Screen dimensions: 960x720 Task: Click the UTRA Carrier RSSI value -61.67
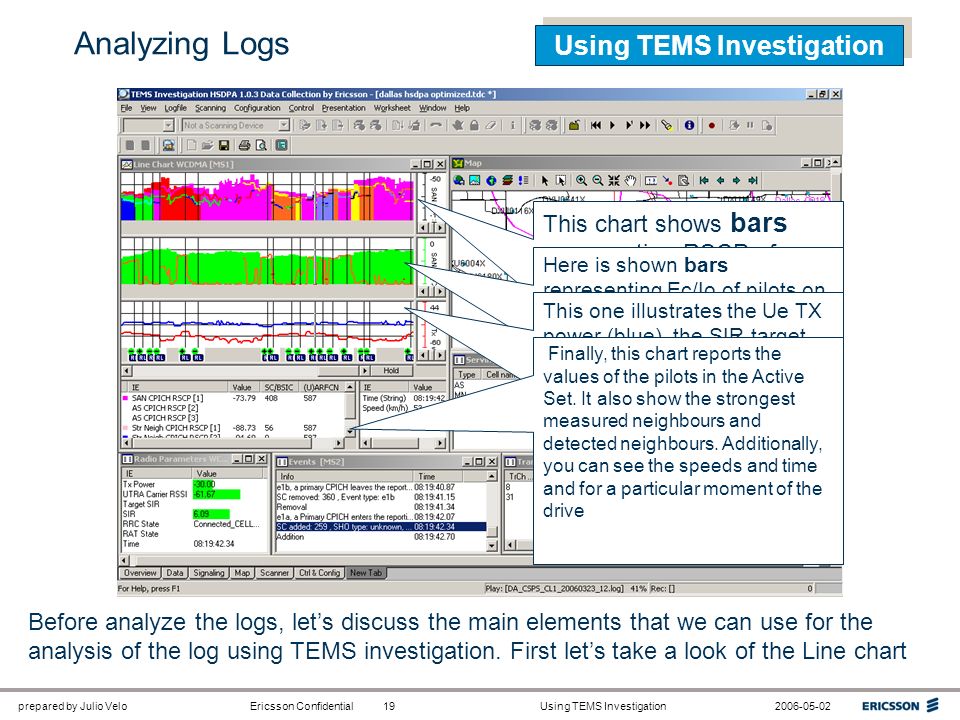pyautogui.click(x=217, y=494)
